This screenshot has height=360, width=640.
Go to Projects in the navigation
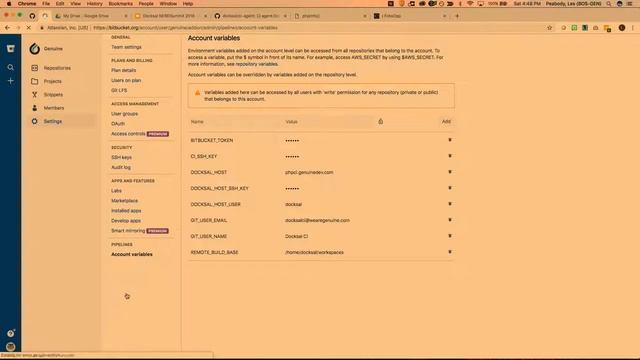[53, 81]
